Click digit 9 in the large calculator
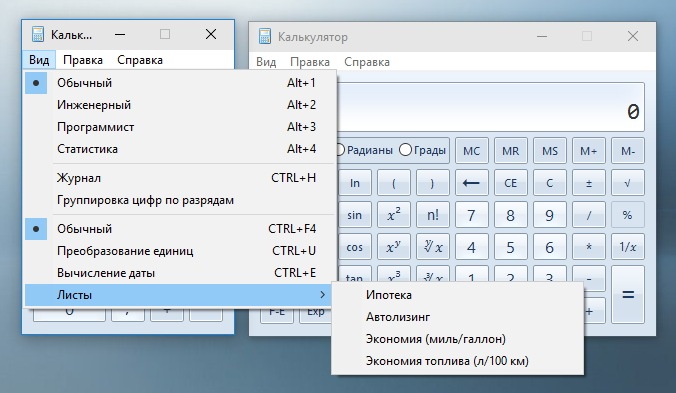The height and width of the screenshot is (393, 676). [550, 215]
